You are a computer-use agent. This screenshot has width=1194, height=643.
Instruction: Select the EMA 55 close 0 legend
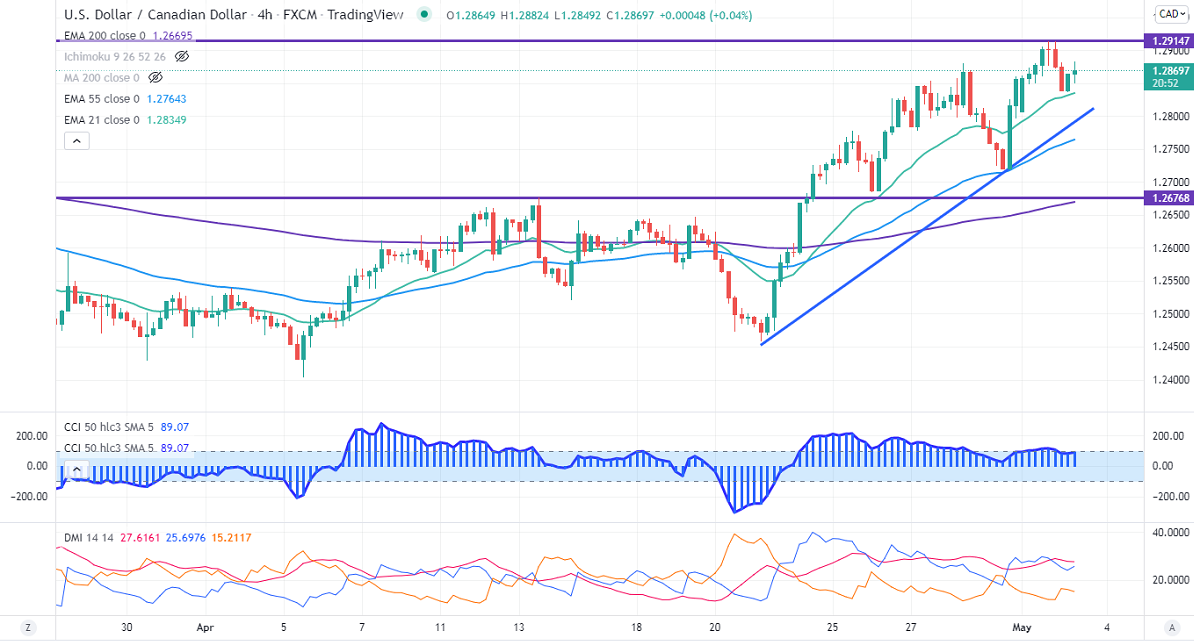coord(102,99)
